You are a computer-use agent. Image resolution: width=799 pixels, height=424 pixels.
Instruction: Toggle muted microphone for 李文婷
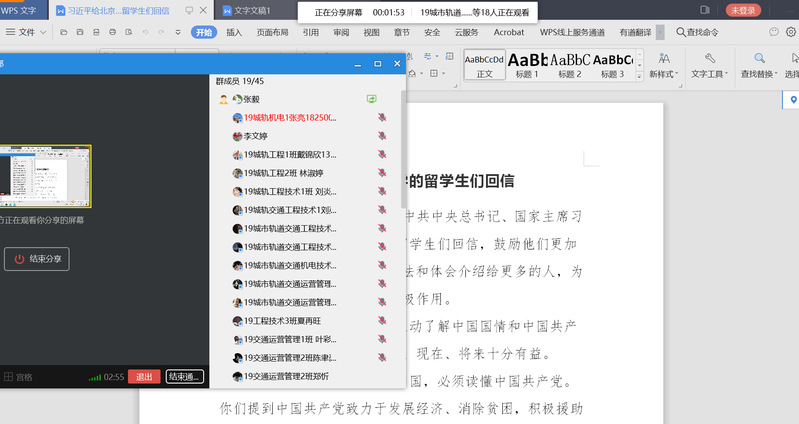tap(382, 136)
